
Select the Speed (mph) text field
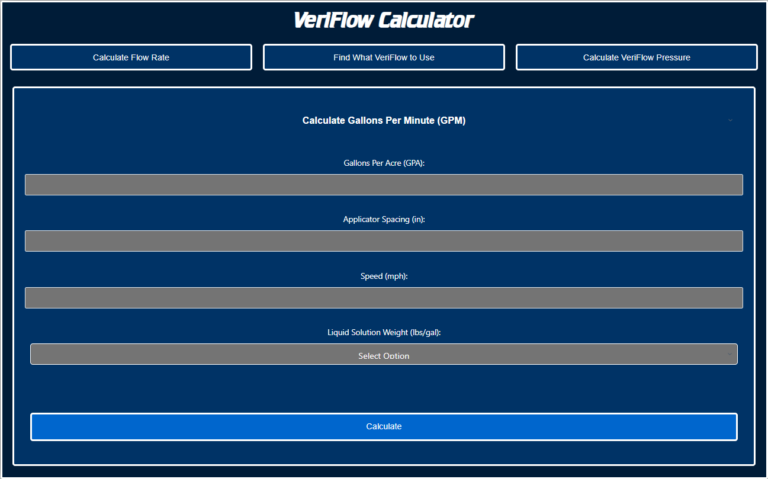tap(384, 298)
